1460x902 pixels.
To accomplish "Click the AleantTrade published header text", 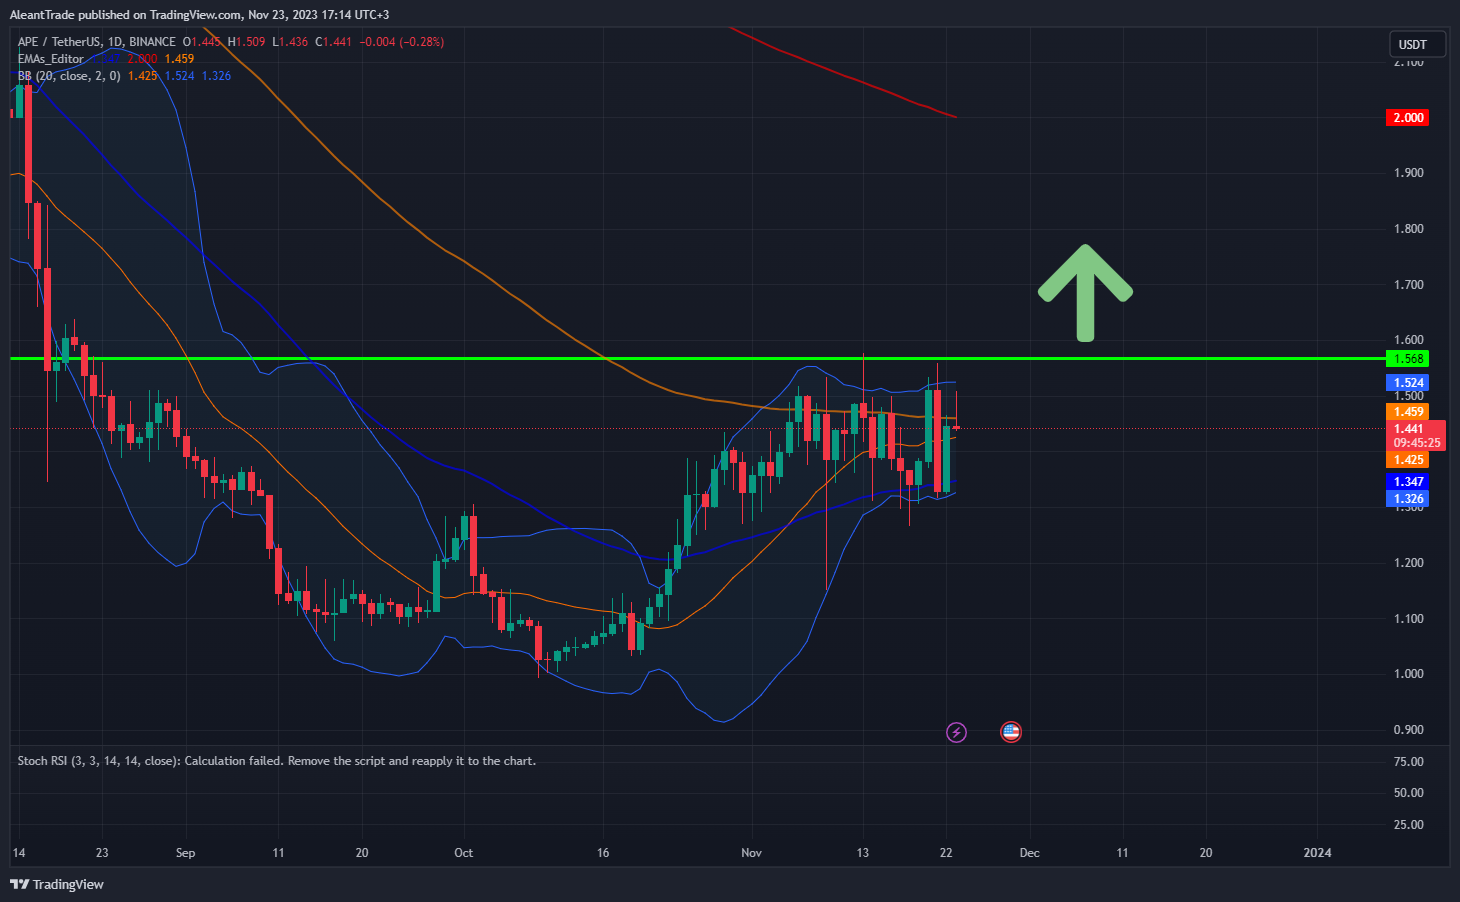I will 199,14.
